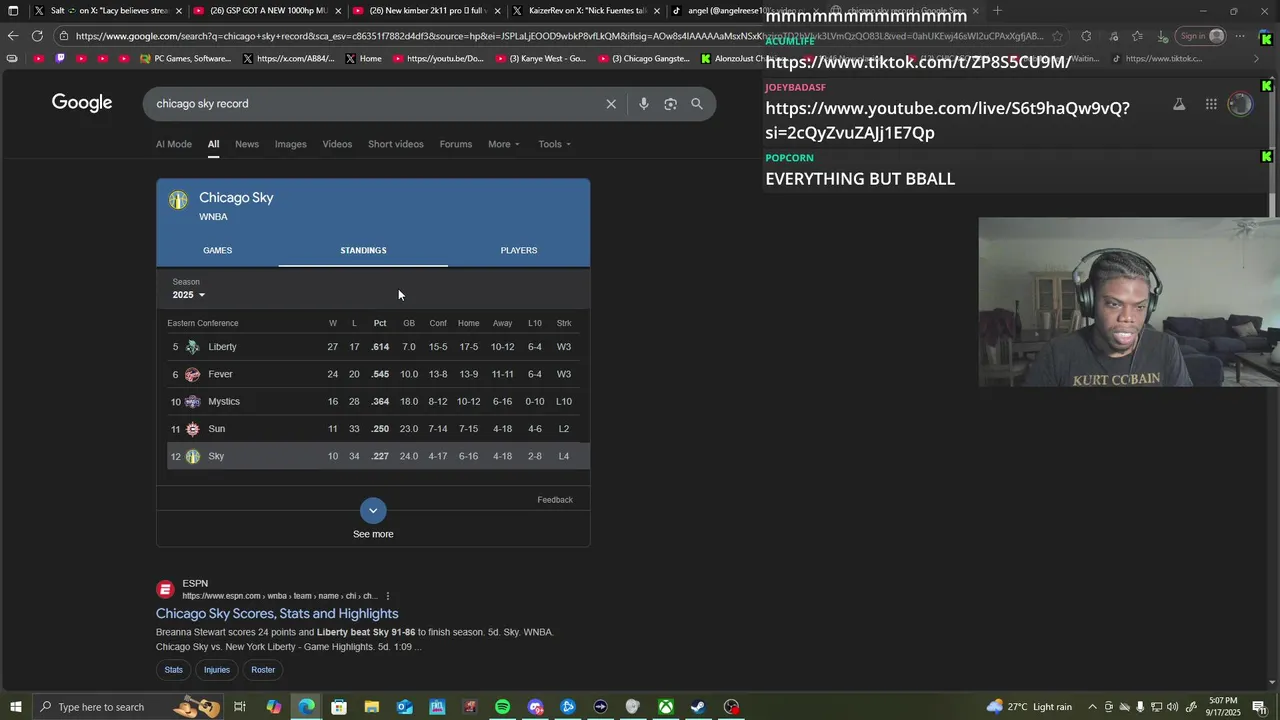
Task: Open the TikTok link in chat overlay
Action: coord(918,62)
